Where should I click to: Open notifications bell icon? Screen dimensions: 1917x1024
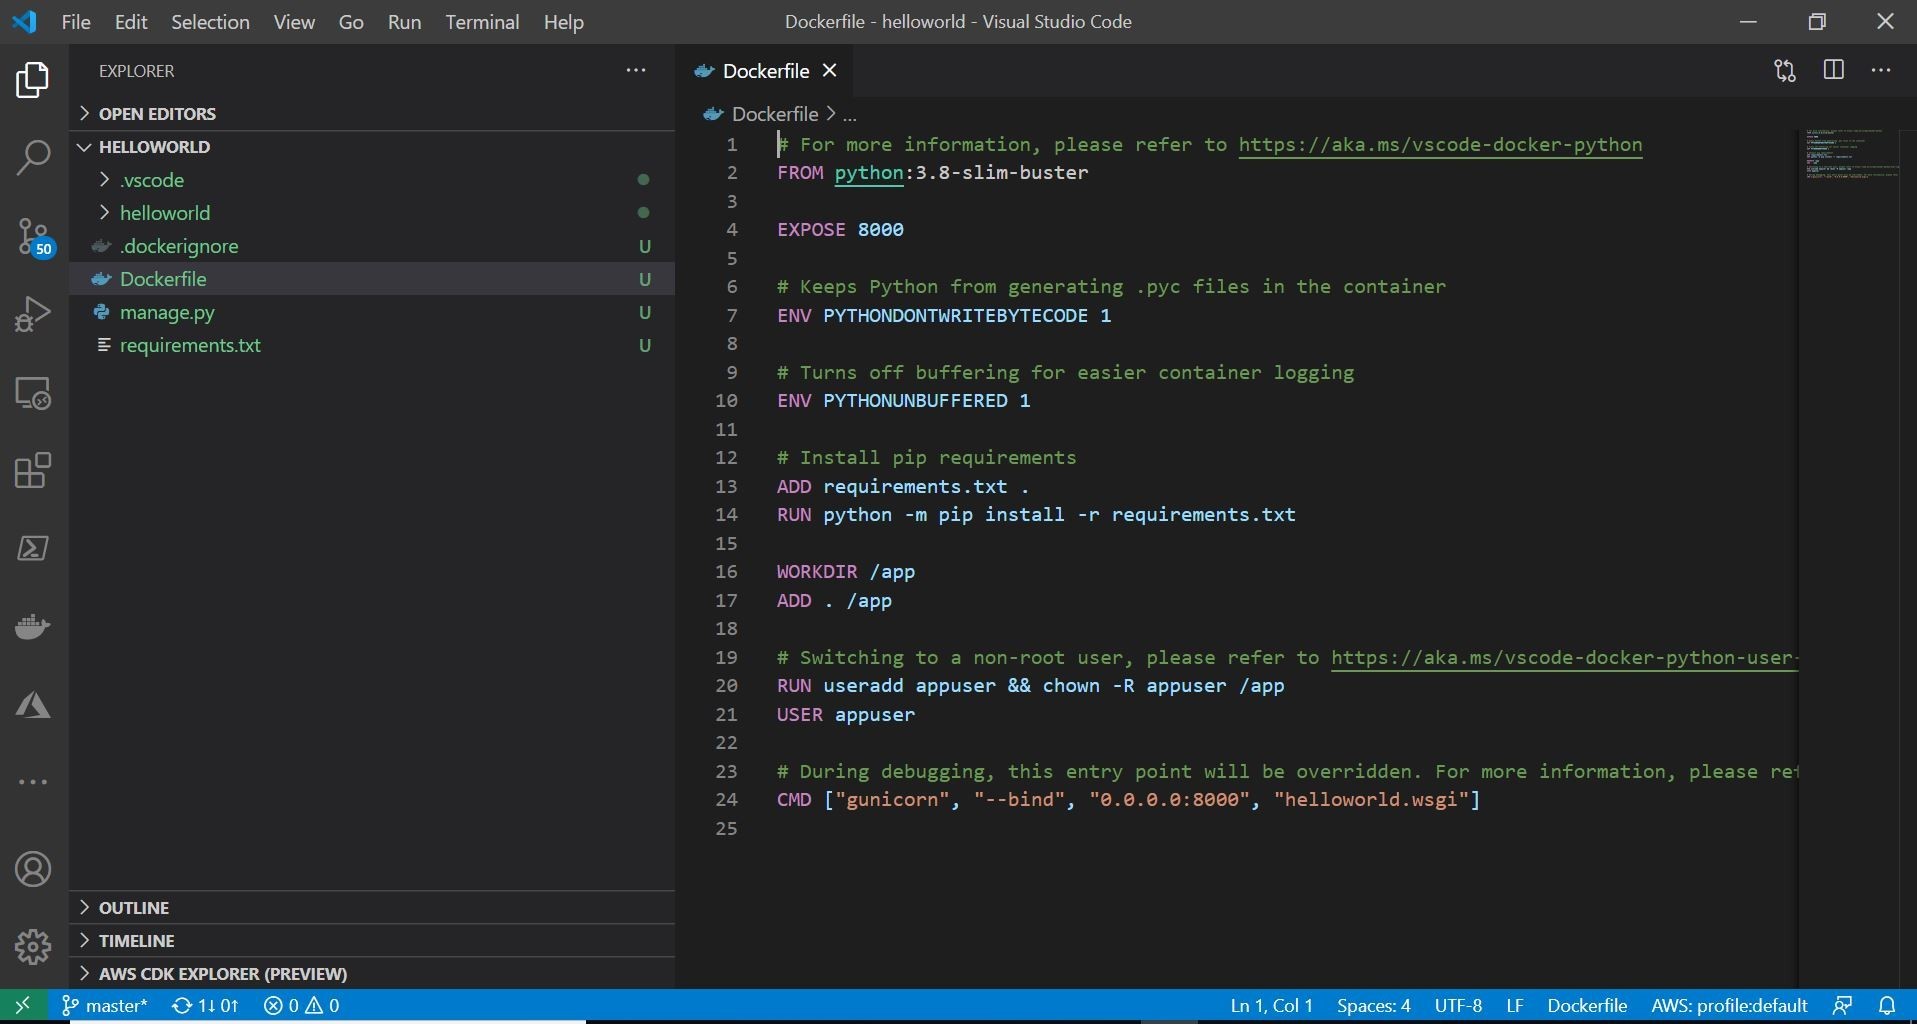click(1887, 1005)
